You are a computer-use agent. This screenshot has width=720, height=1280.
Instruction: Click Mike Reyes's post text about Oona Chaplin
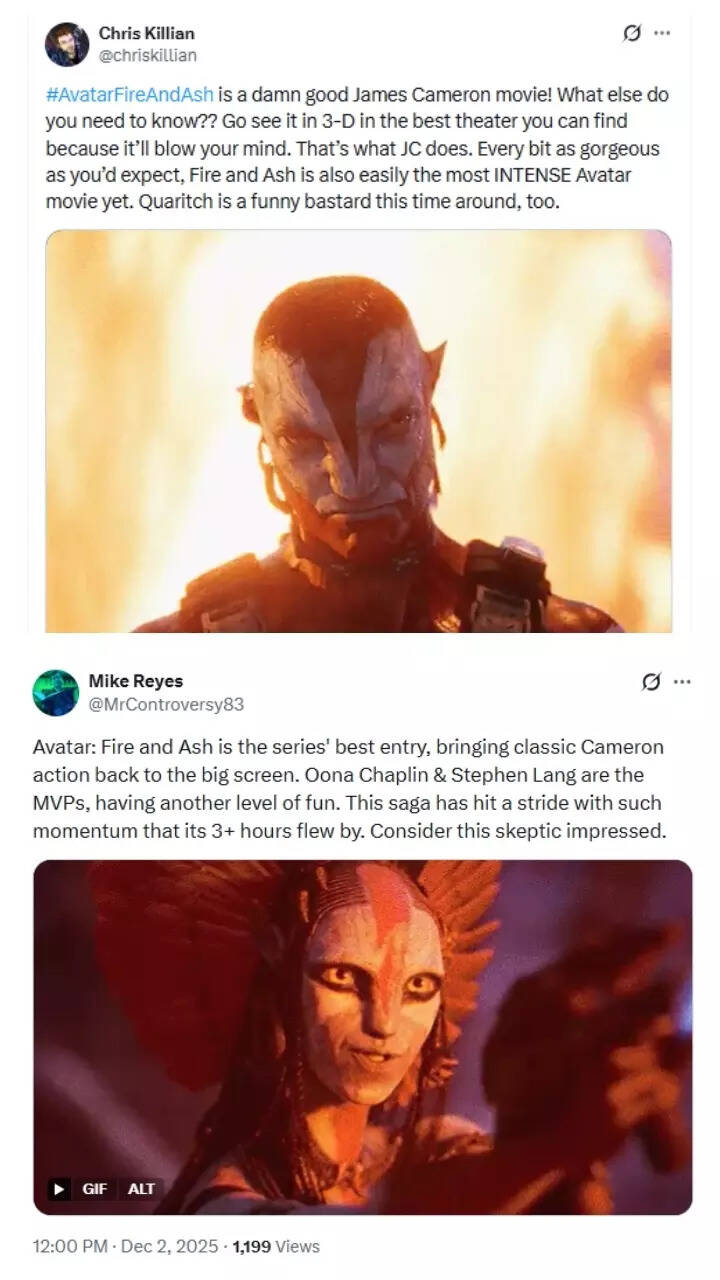click(350, 789)
